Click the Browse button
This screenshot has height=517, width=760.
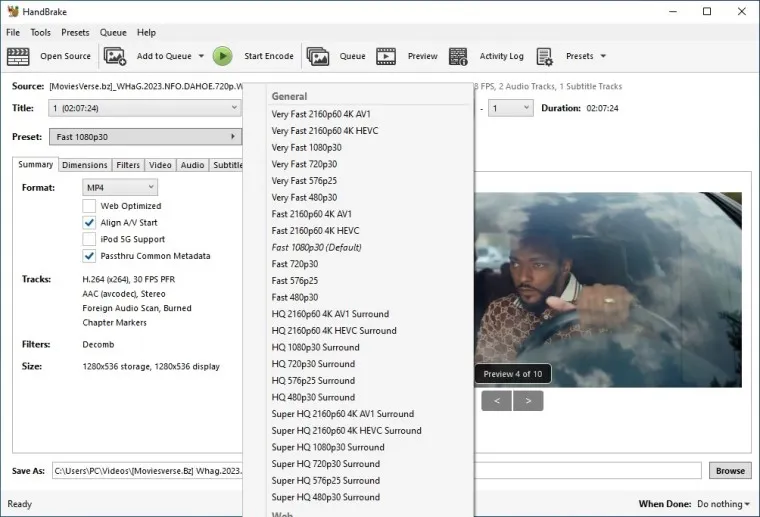tap(730, 470)
